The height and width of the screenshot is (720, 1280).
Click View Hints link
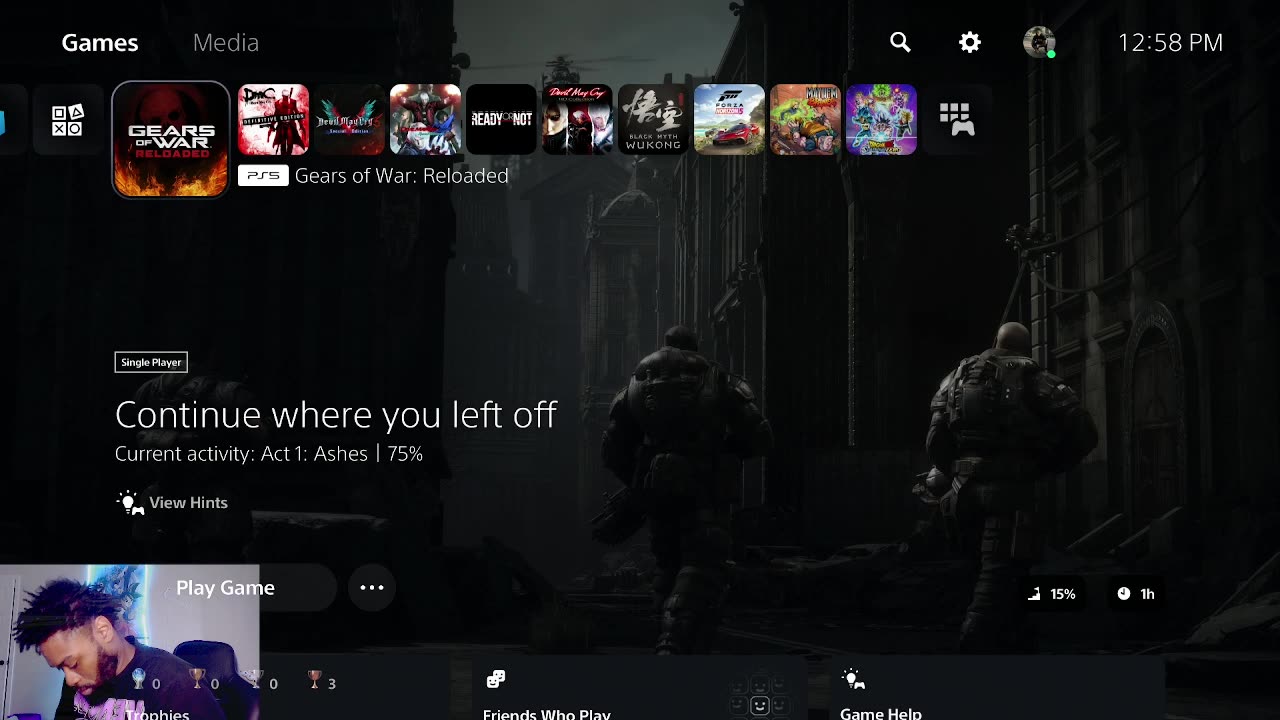188,502
